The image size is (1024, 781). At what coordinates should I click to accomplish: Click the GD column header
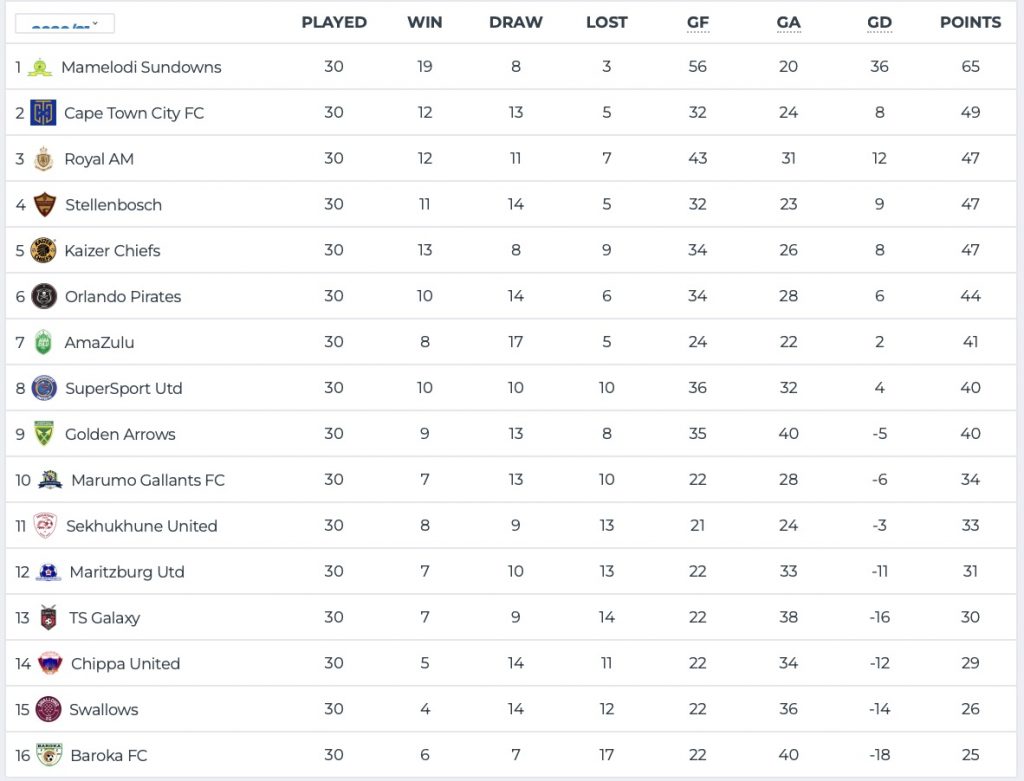pos(879,22)
